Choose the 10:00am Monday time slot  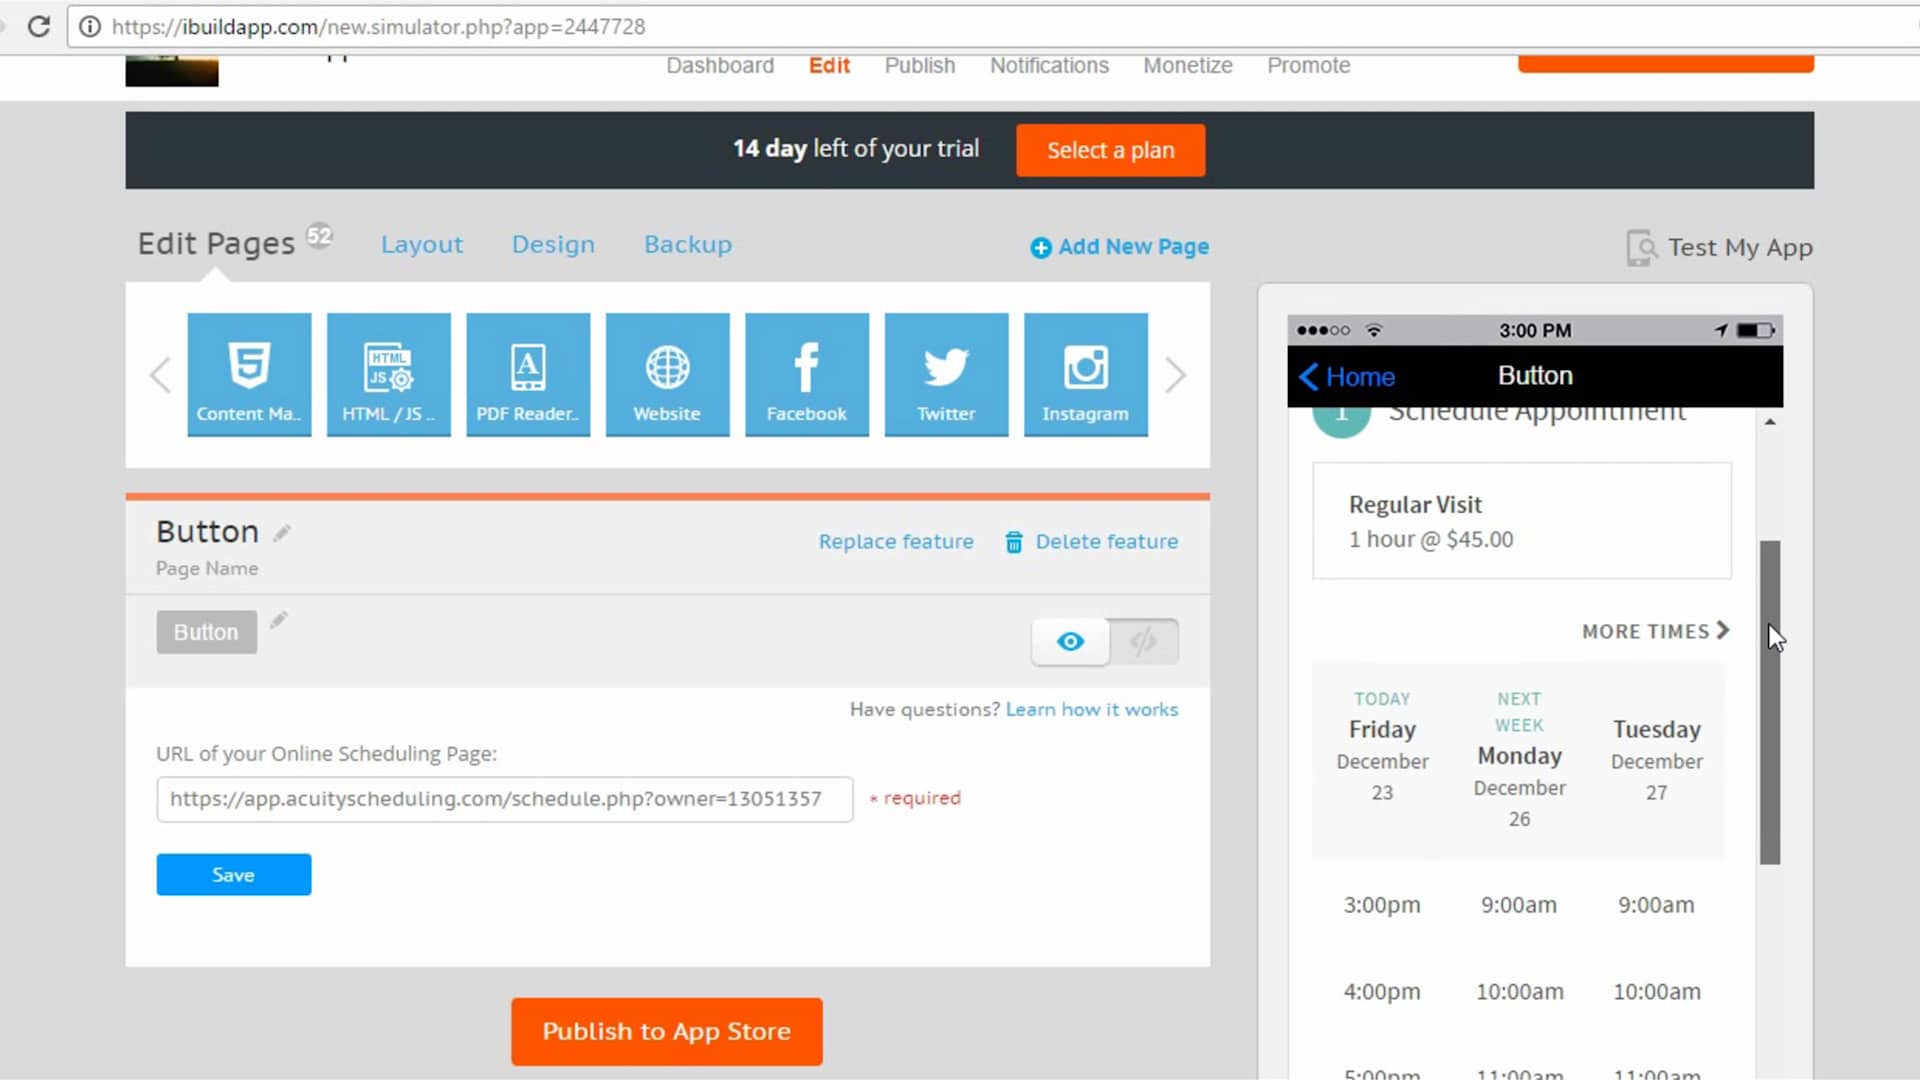[x=1519, y=992]
